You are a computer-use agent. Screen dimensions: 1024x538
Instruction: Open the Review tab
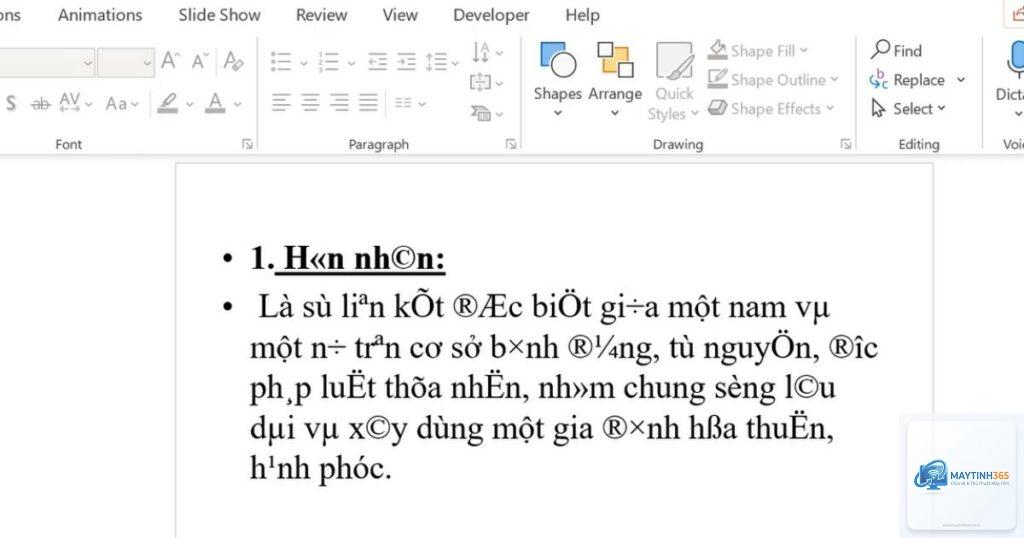321,15
